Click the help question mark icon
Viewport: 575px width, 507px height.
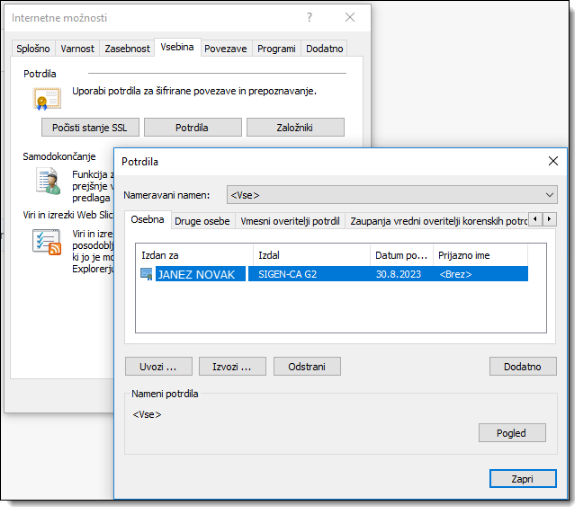pyautogui.click(x=310, y=17)
